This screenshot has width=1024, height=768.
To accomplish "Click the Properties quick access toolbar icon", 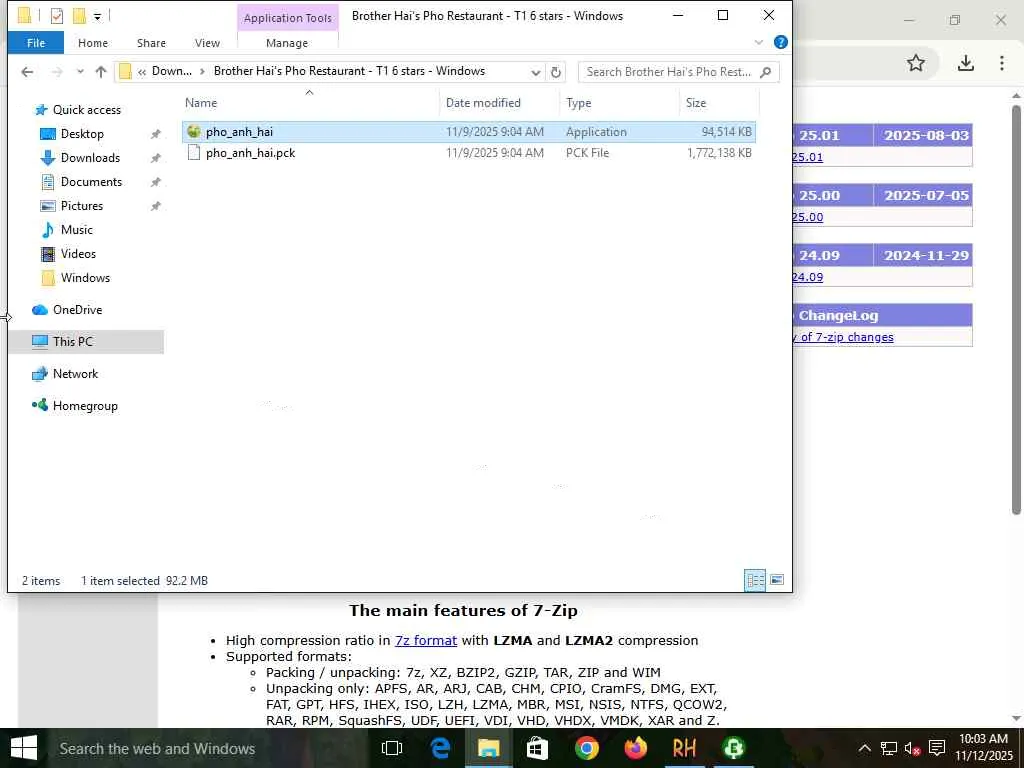I will click(57, 16).
